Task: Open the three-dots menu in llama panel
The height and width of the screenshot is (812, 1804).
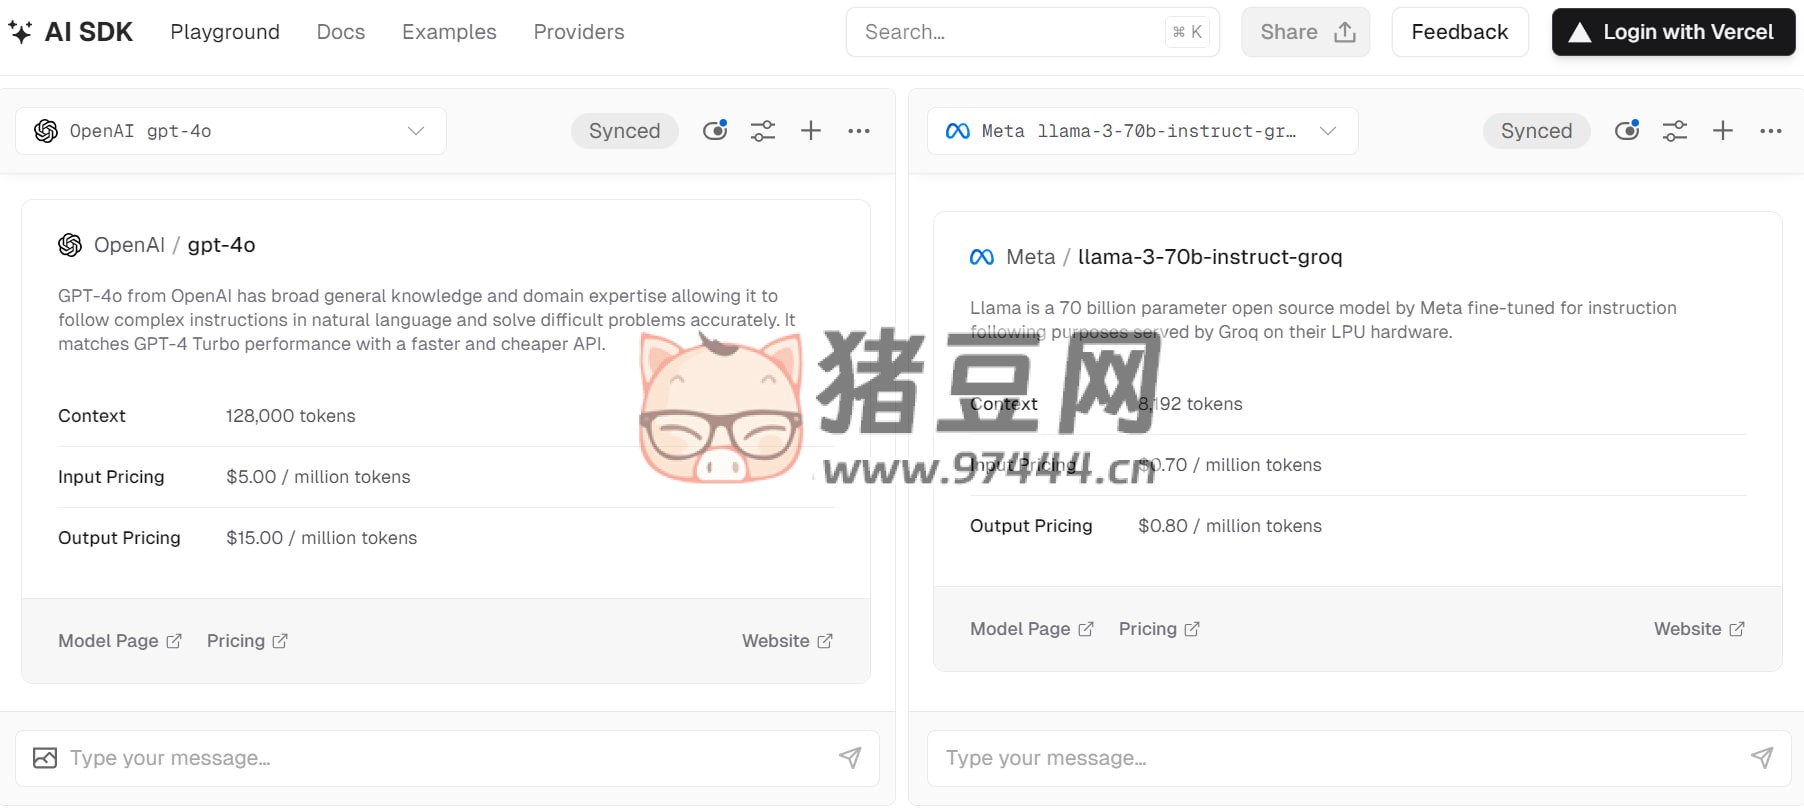Action: [1771, 131]
